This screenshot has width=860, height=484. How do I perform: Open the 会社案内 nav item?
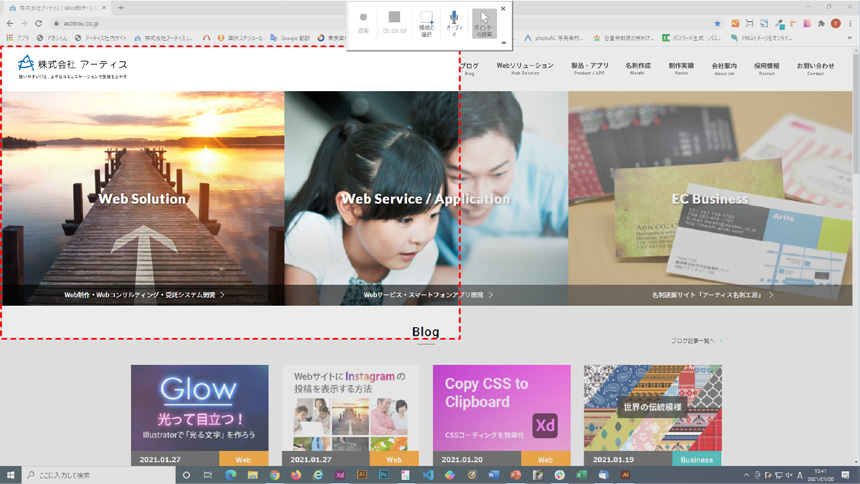[724, 68]
